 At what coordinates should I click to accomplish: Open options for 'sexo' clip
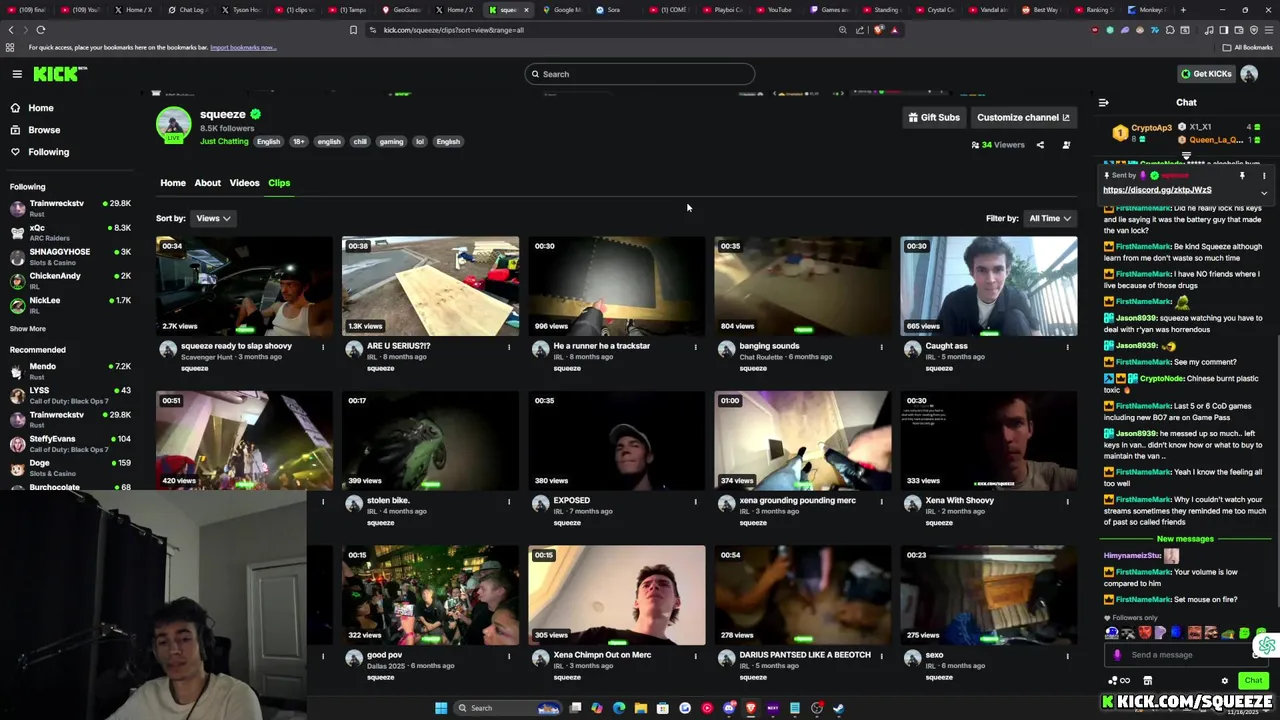coord(1067,656)
